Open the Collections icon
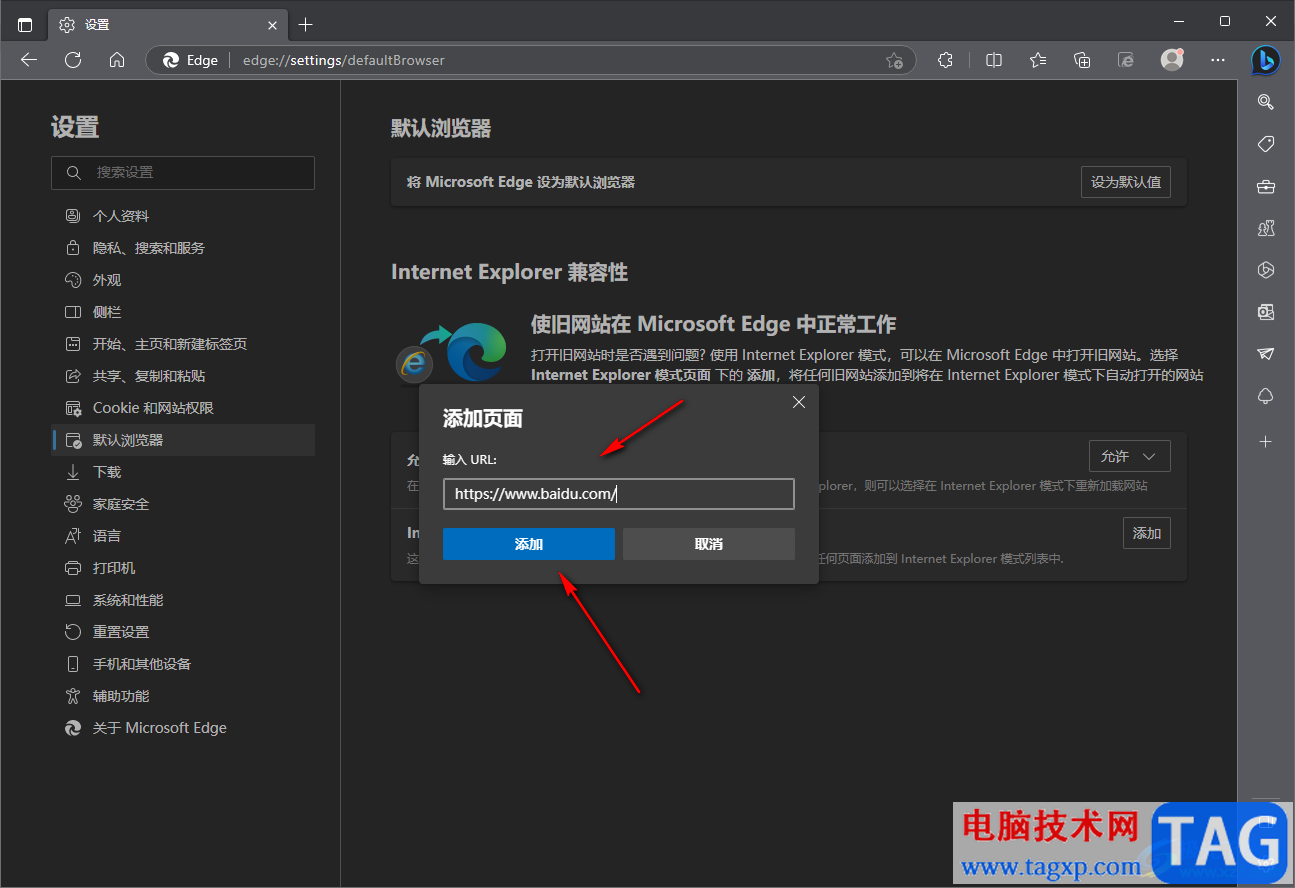The width and height of the screenshot is (1295, 888). pyautogui.click(x=1082, y=60)
